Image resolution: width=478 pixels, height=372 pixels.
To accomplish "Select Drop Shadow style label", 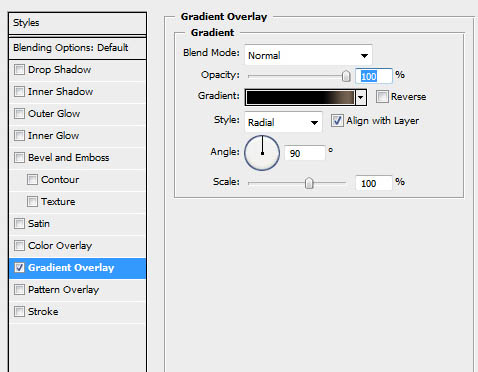I will [60, 70].
